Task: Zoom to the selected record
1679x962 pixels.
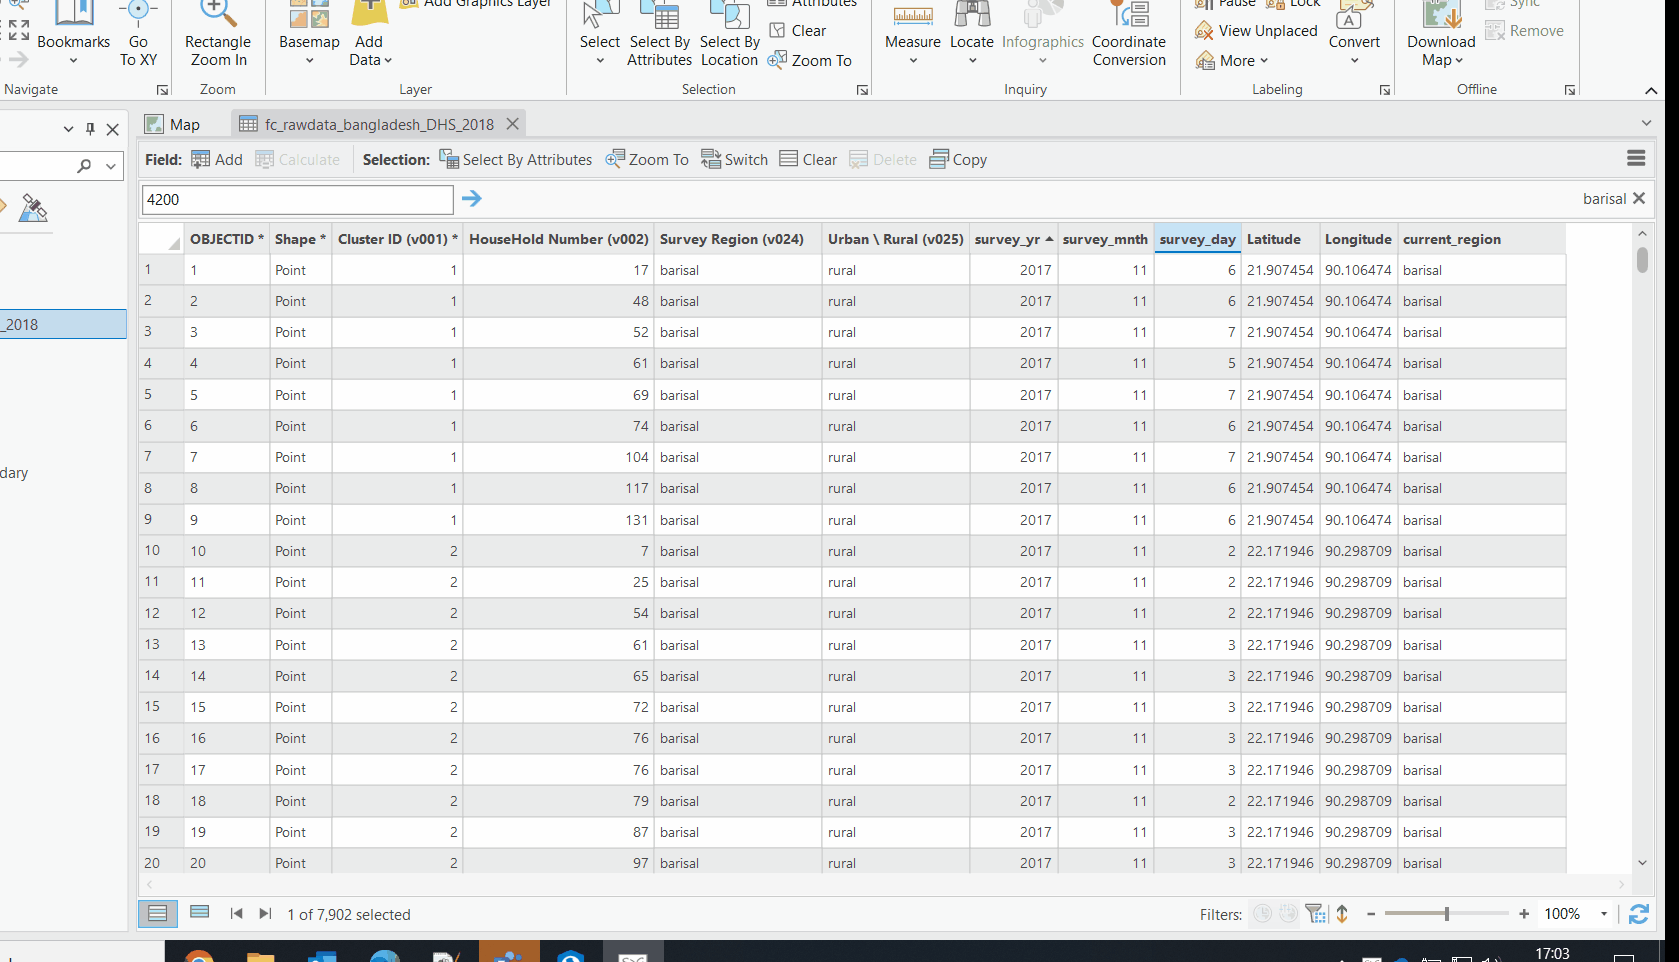Action: click(646, 159)
